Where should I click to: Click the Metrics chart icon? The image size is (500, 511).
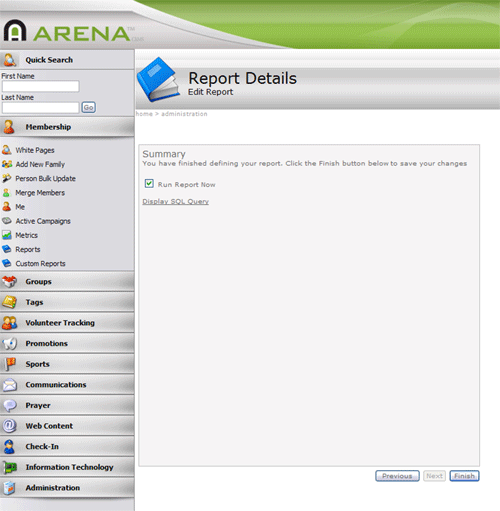pos(7,235)
